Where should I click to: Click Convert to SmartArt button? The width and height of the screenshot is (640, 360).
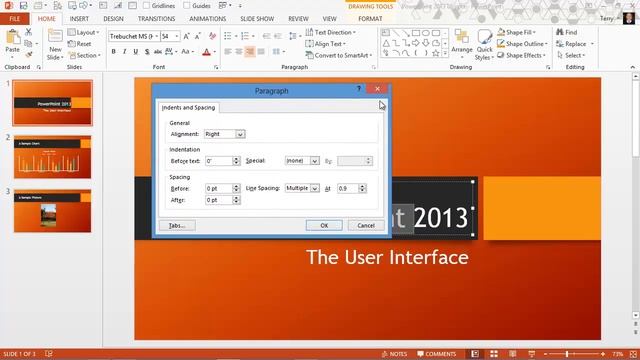click(x=339, y=55)
